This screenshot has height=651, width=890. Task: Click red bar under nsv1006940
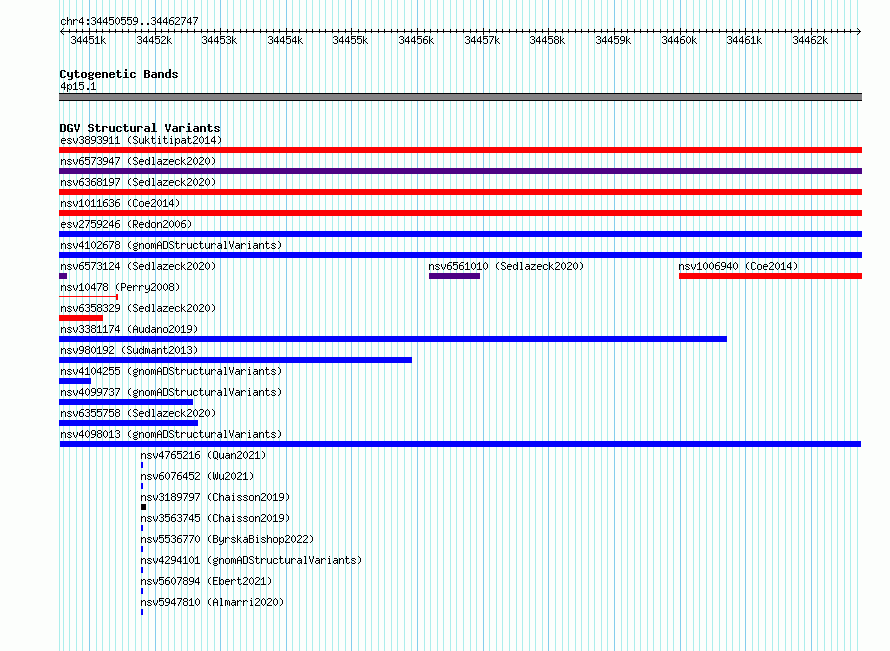point(770,276)
